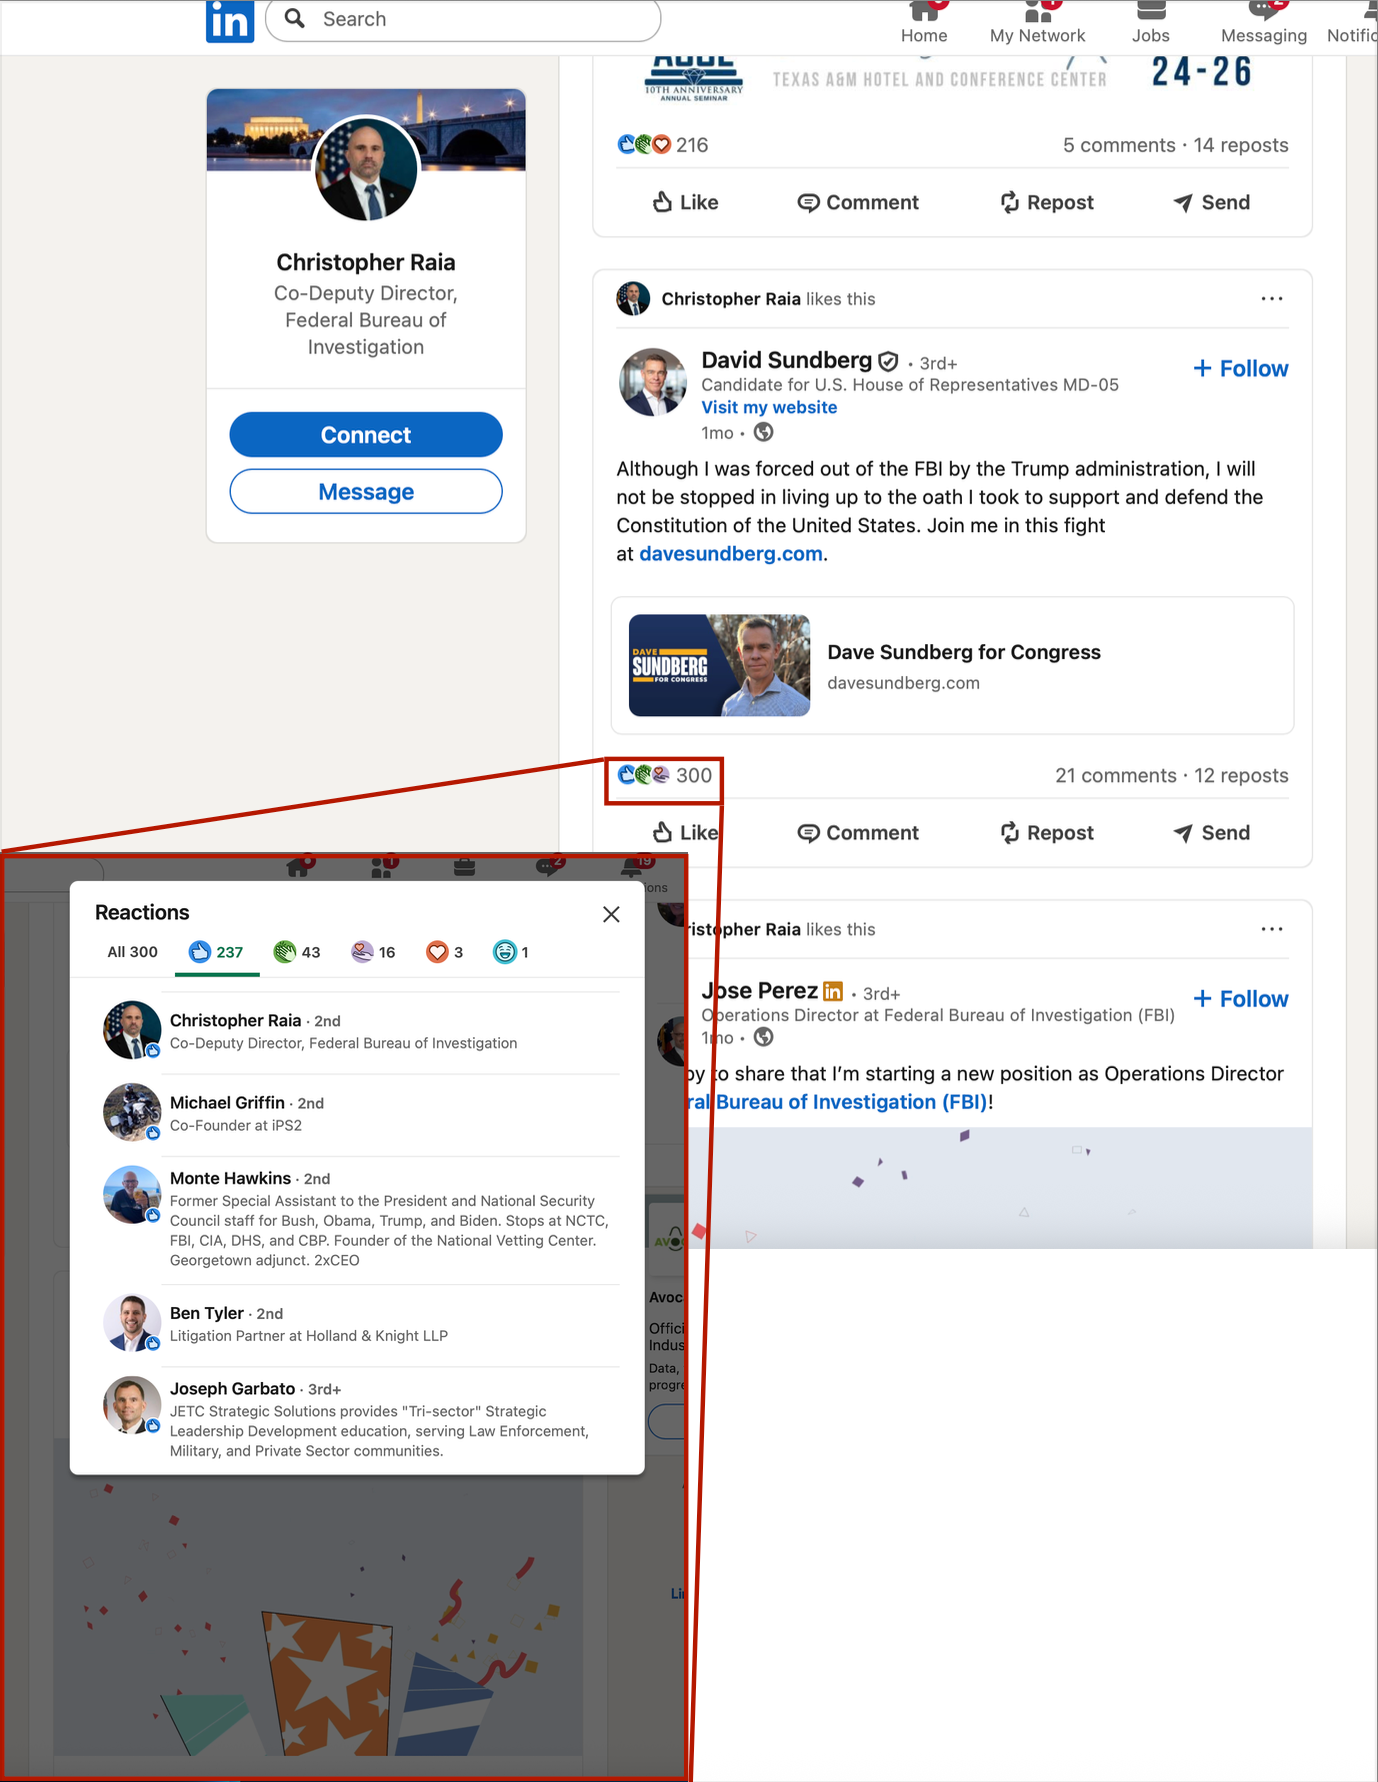Like the post with 216 reactions
The image size is (1378, 1782).
point(685,202)
